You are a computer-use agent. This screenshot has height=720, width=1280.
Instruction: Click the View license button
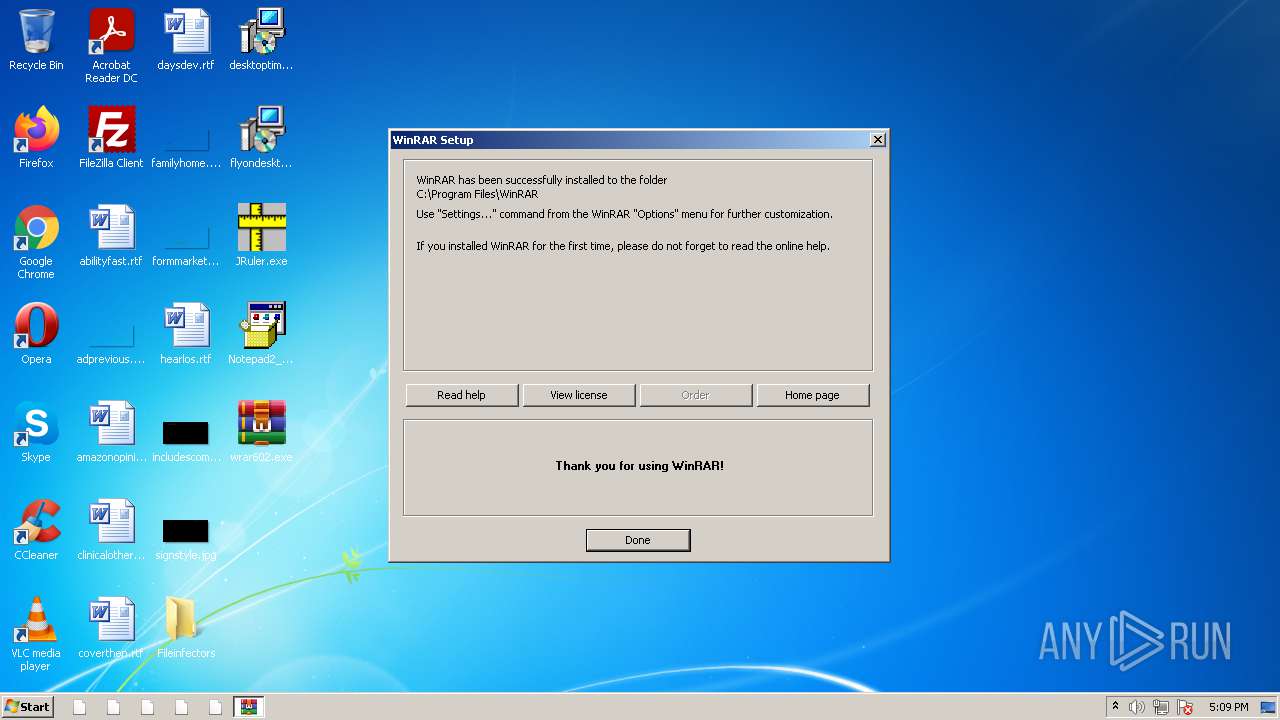578,395
